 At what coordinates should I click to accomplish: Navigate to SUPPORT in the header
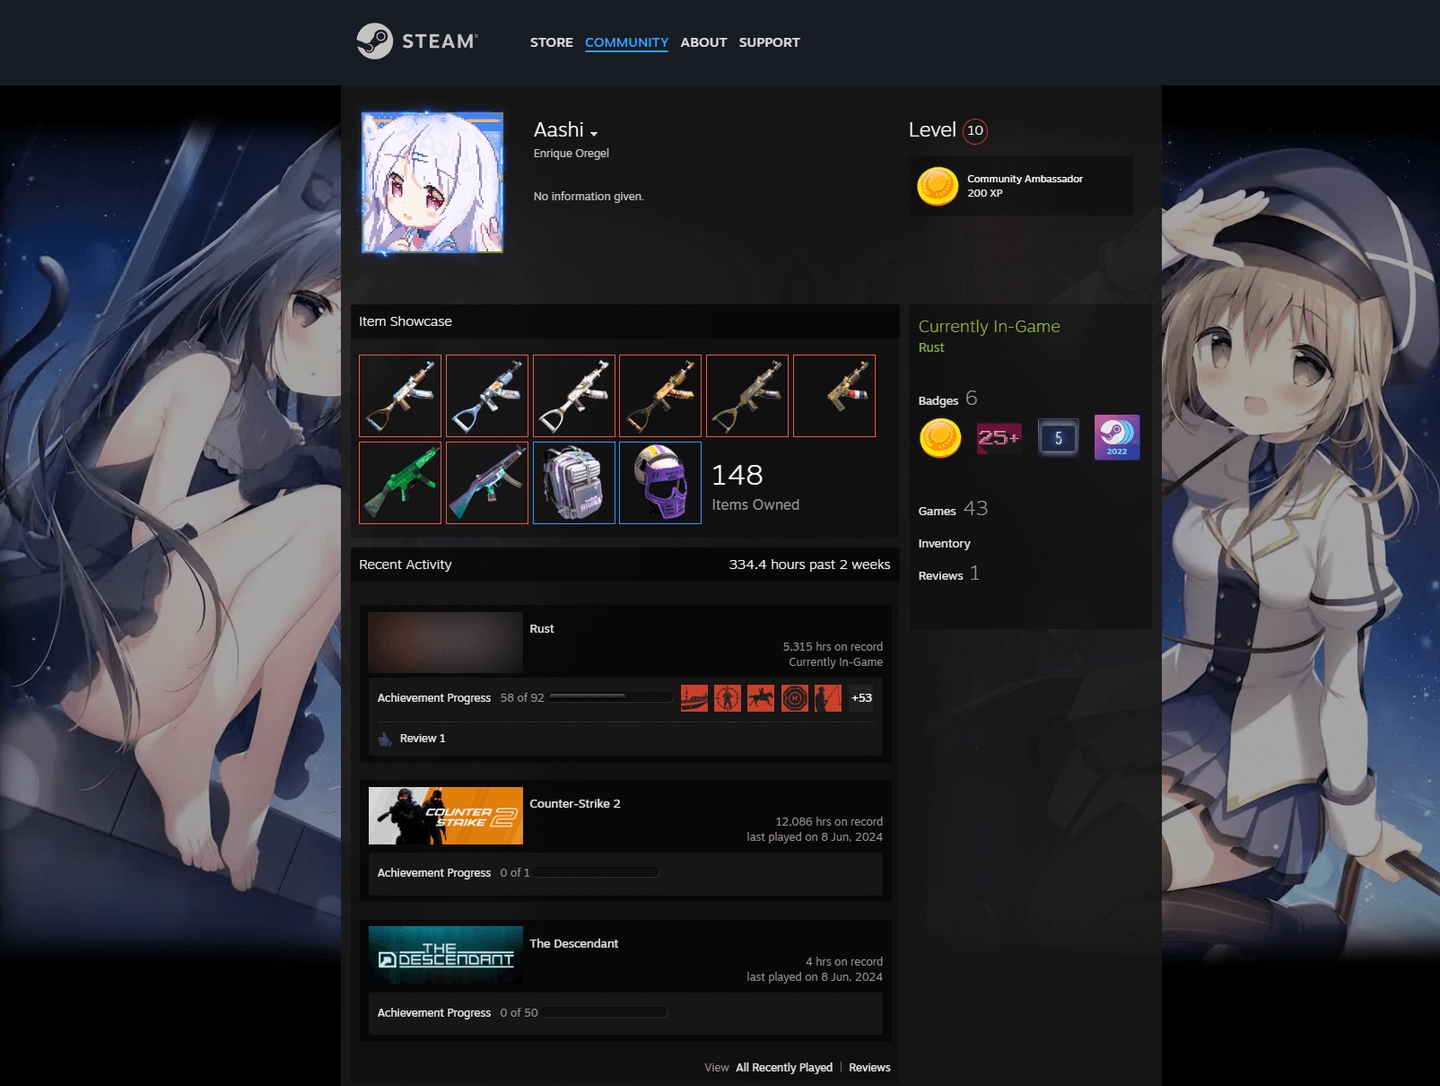pos(769,42)
